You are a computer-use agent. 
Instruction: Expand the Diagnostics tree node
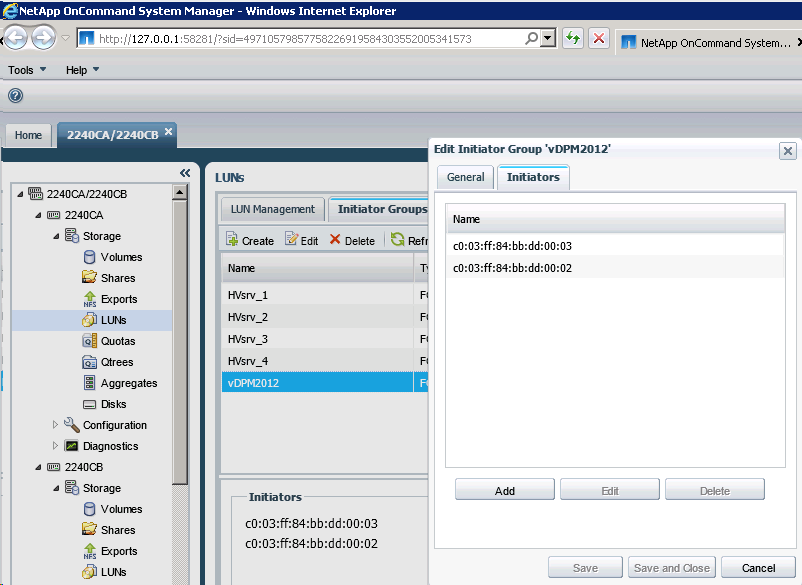pyautogui.click(x=55, y=446)
